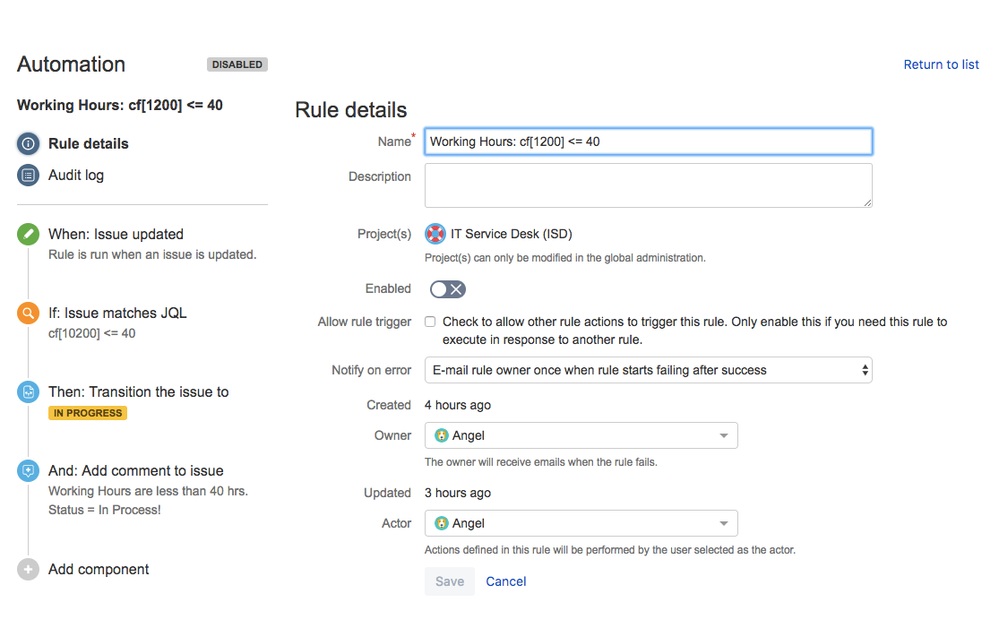Click the Description textarea resize handle

[867, 202]
